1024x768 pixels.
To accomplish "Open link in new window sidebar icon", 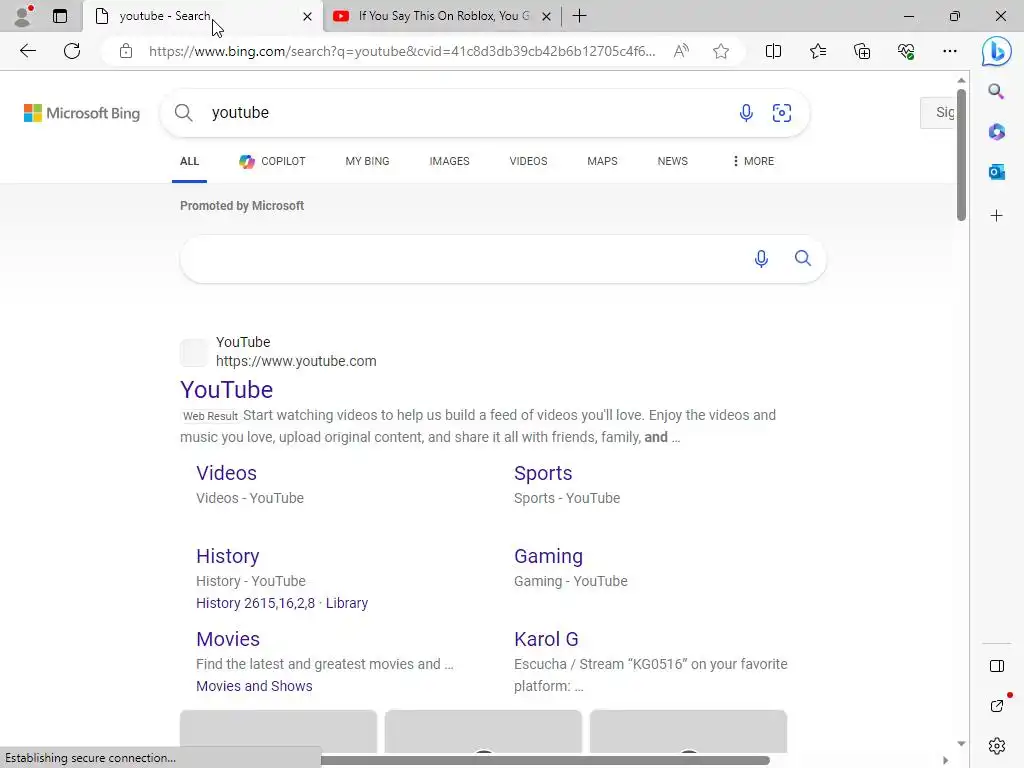I will click(x=997, y=706).
